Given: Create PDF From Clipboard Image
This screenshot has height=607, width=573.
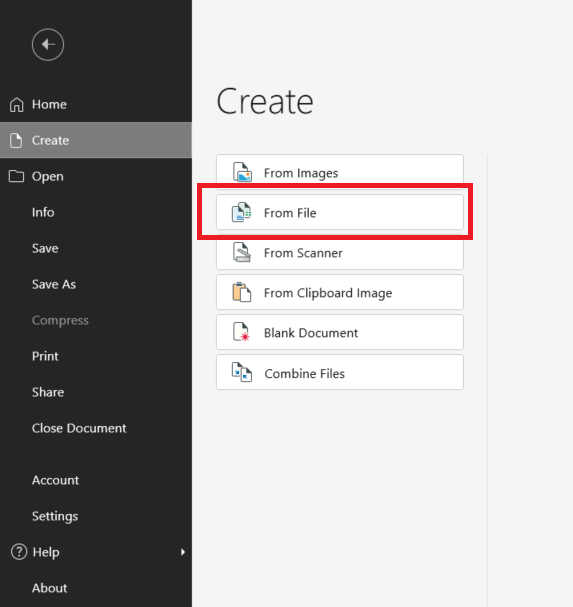Looking at the screenshot, I should tap(340, 292).
